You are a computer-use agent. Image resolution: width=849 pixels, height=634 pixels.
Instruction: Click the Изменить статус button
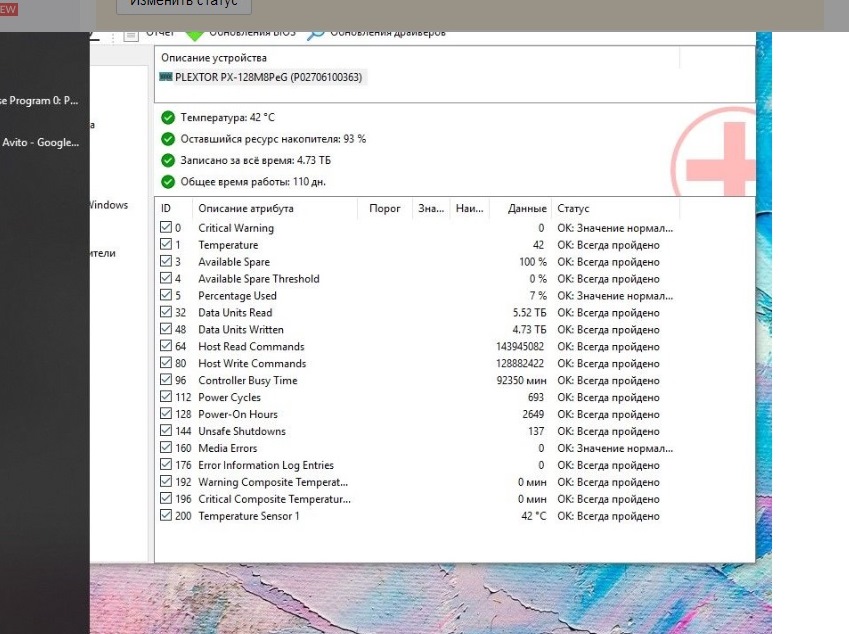click(x=184, y=4)
